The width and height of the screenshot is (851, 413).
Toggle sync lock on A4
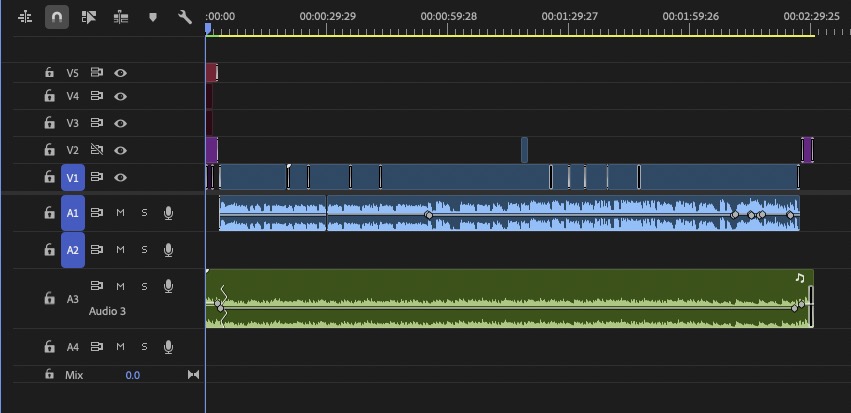point(97,346)
